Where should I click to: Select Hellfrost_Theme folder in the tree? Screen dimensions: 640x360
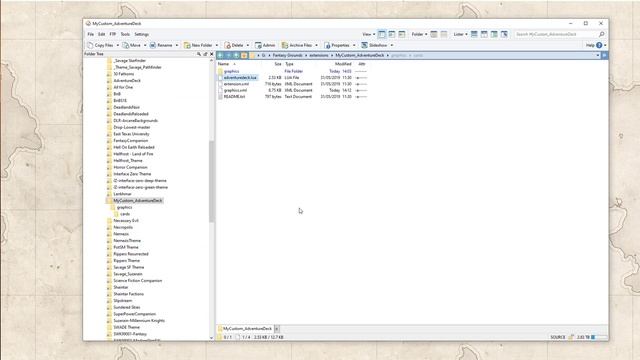(x=128, y=160)
